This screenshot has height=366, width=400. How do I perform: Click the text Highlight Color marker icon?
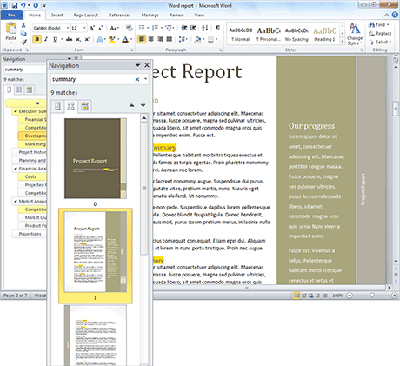112,39
